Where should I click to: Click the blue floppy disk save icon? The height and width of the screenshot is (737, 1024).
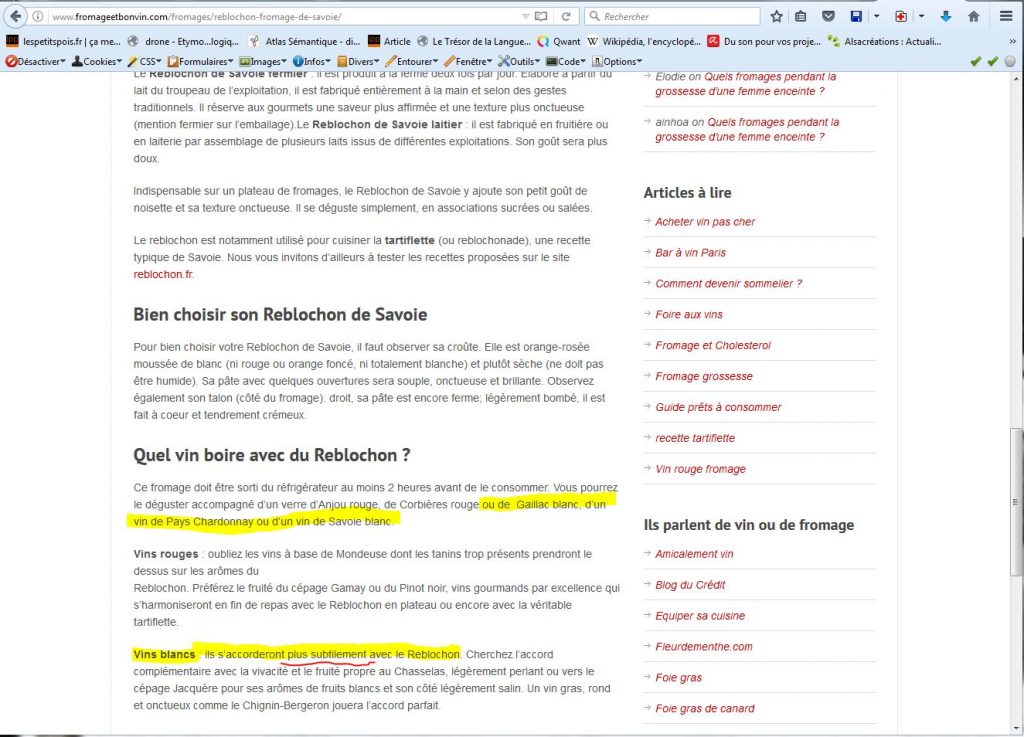pyautogui.click(x=856, y=16)
